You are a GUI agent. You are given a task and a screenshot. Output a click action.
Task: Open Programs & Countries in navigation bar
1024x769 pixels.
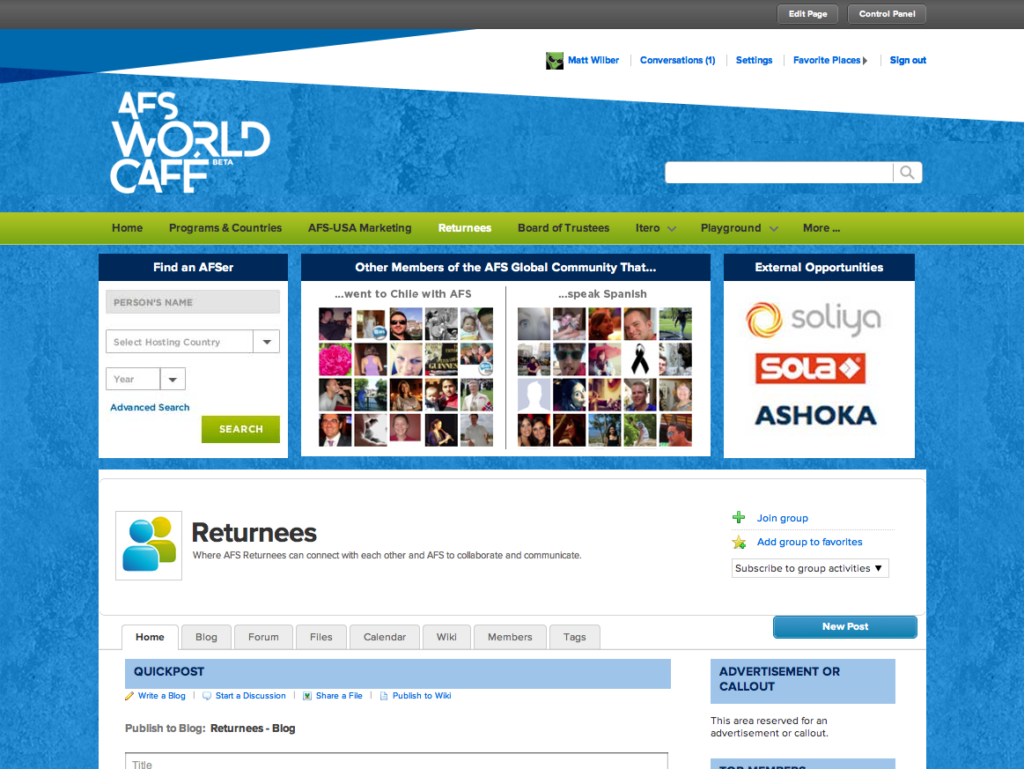coord(225,228)
